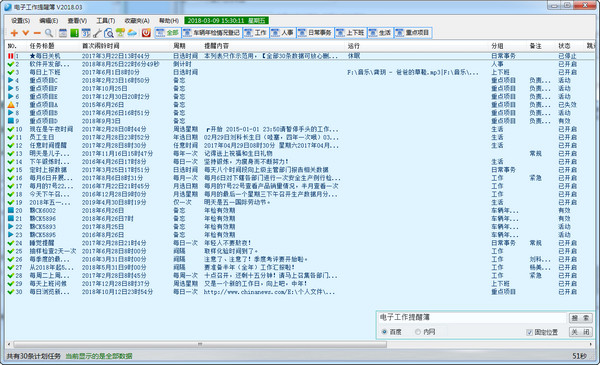Click '已失效' status on row 7
Viewport: 600px width, 365px height.
[567, 104]
